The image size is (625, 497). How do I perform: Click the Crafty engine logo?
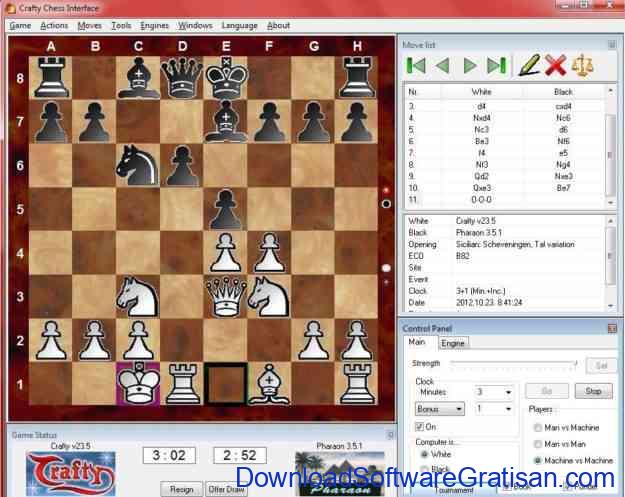tap(71, 473)
